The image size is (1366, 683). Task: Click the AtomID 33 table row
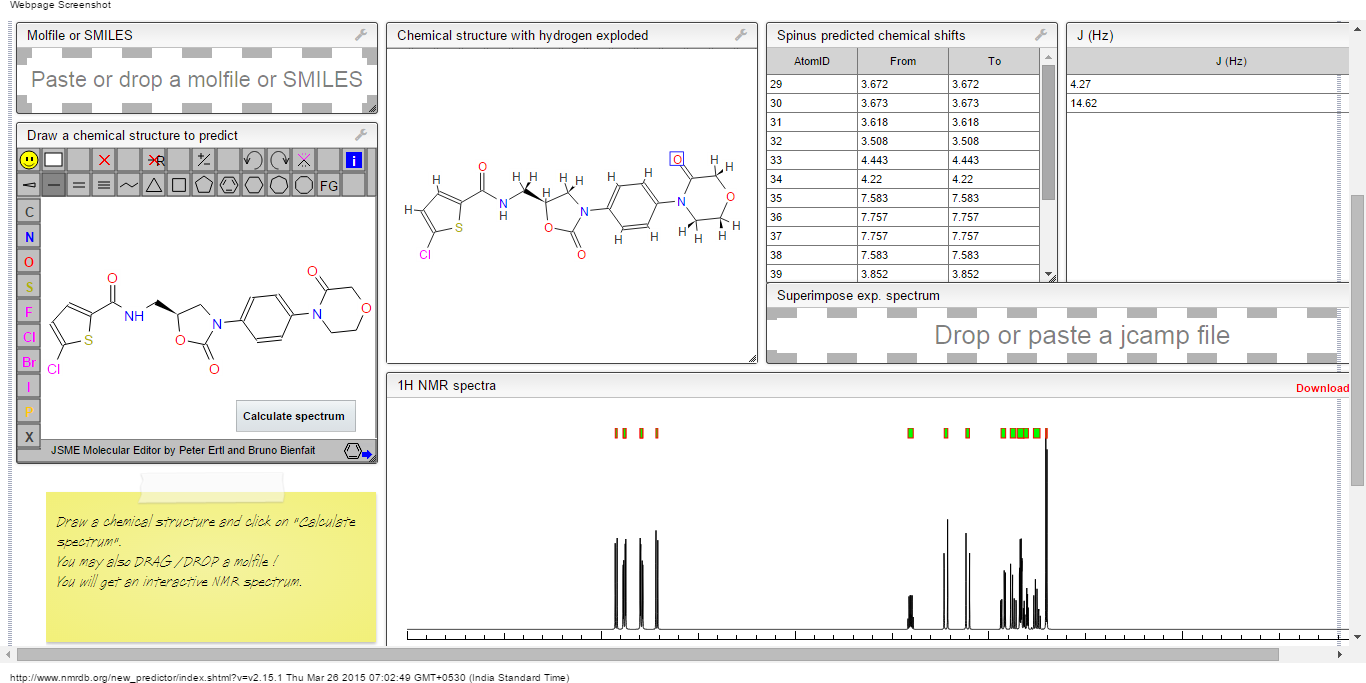[x=902, y=160]
